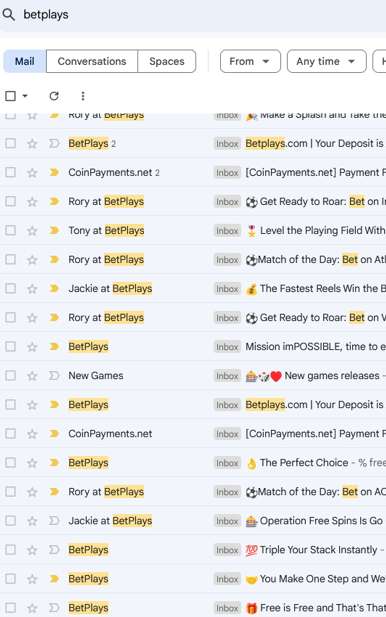The image size is (386, 617).
Task: Switch to the Mail tab
Action: point(25,61)
